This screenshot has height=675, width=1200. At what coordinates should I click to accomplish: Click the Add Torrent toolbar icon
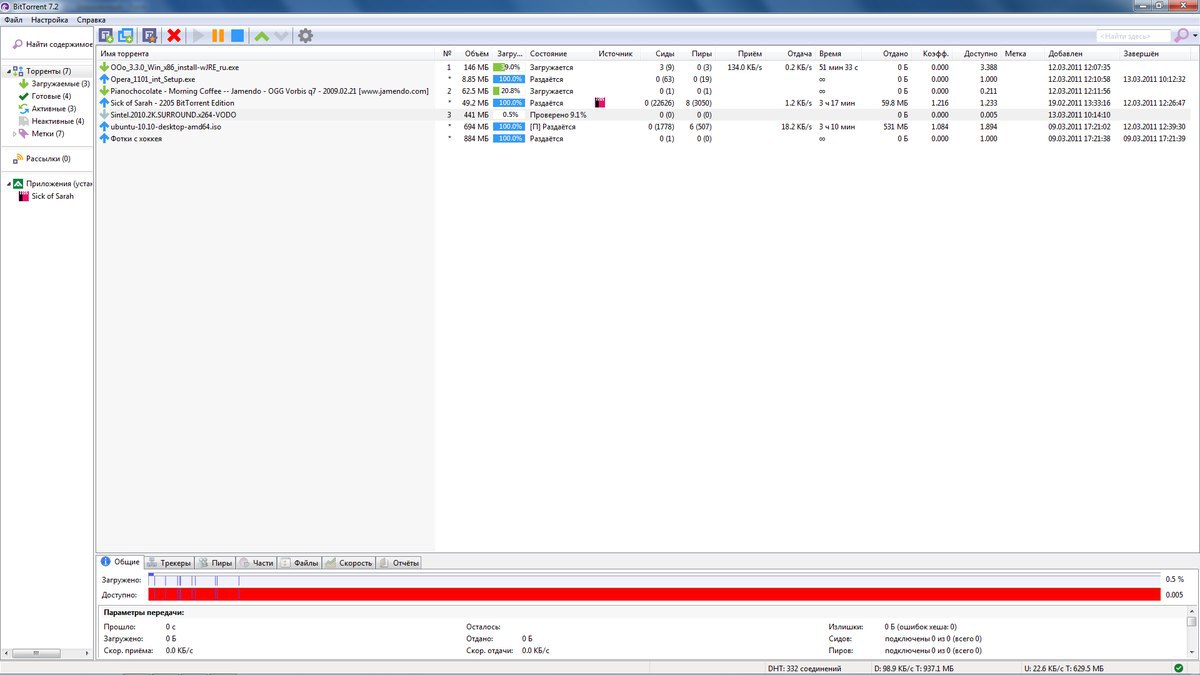point(106,36)
